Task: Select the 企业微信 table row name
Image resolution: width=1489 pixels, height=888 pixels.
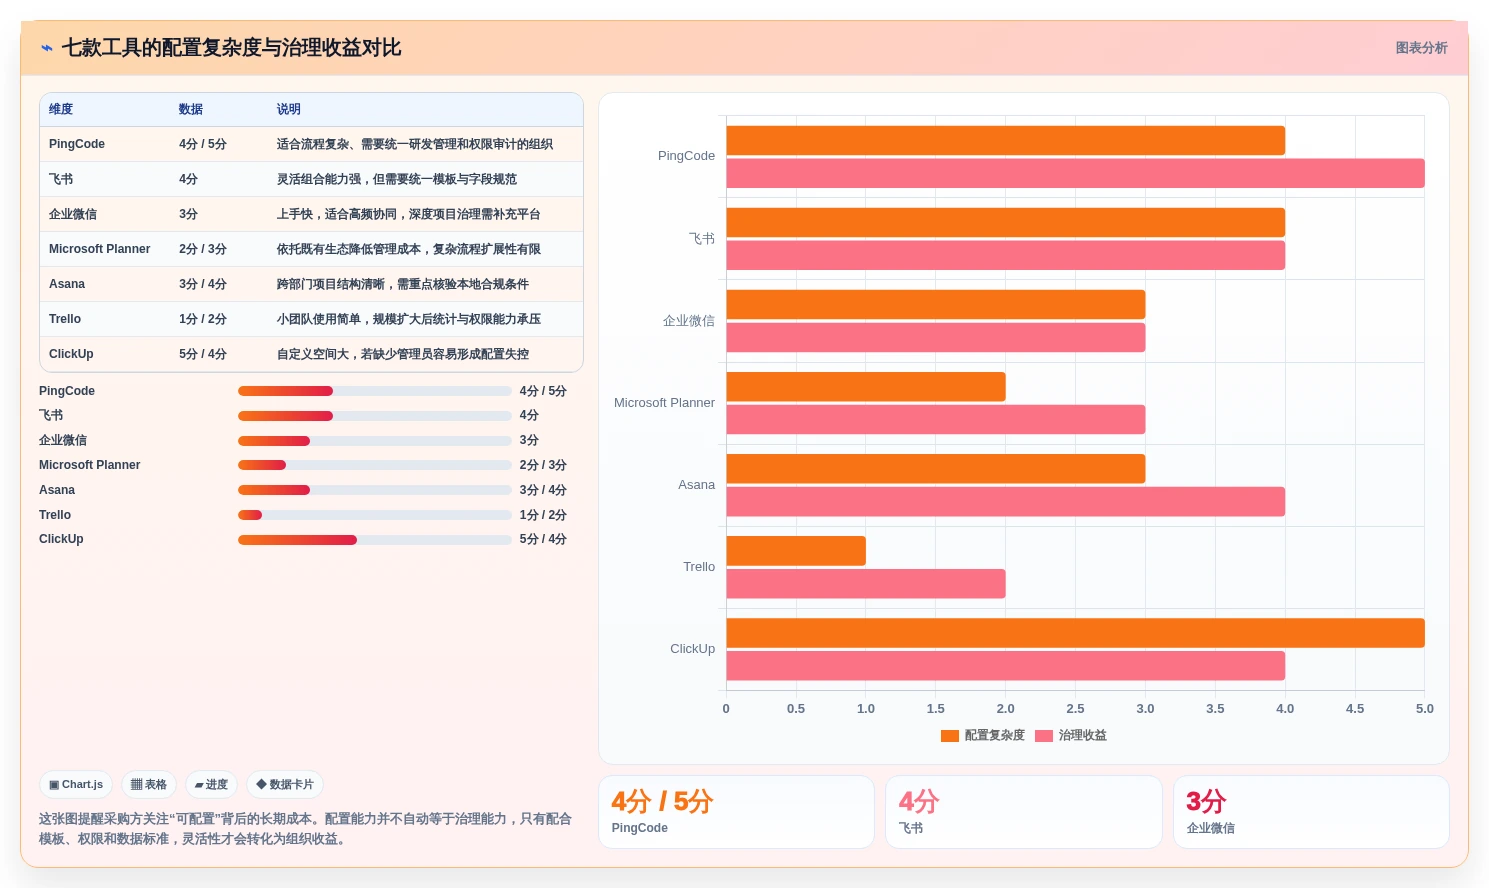Action: point(73,214)
